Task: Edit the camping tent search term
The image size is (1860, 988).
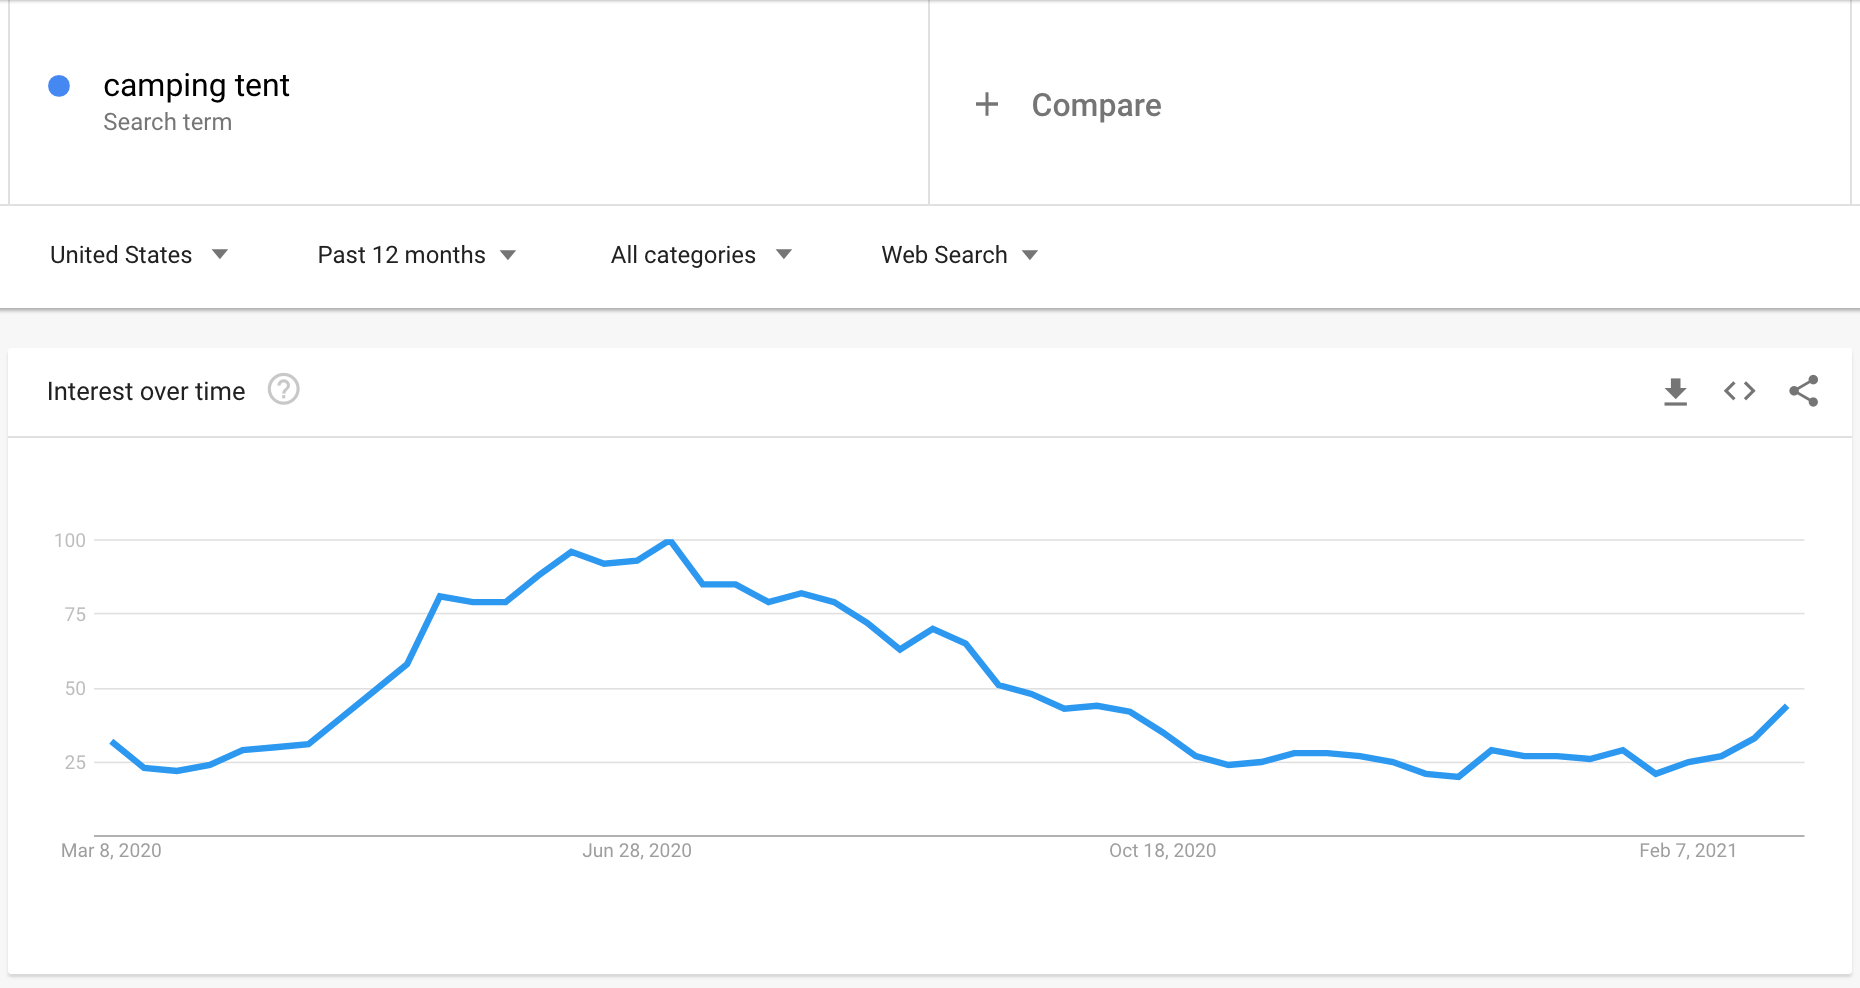Action: (196, 86)
